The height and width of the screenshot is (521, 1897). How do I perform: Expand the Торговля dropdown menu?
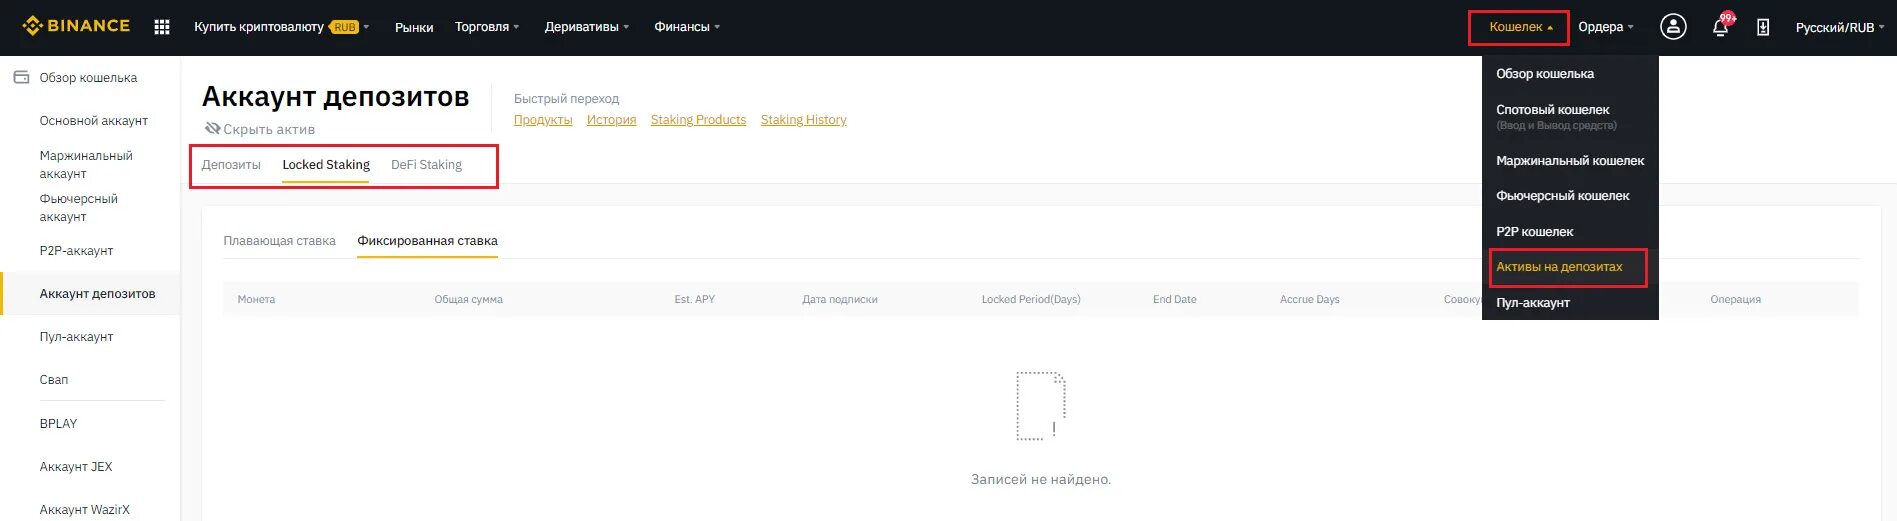click(x=487, y=27)
